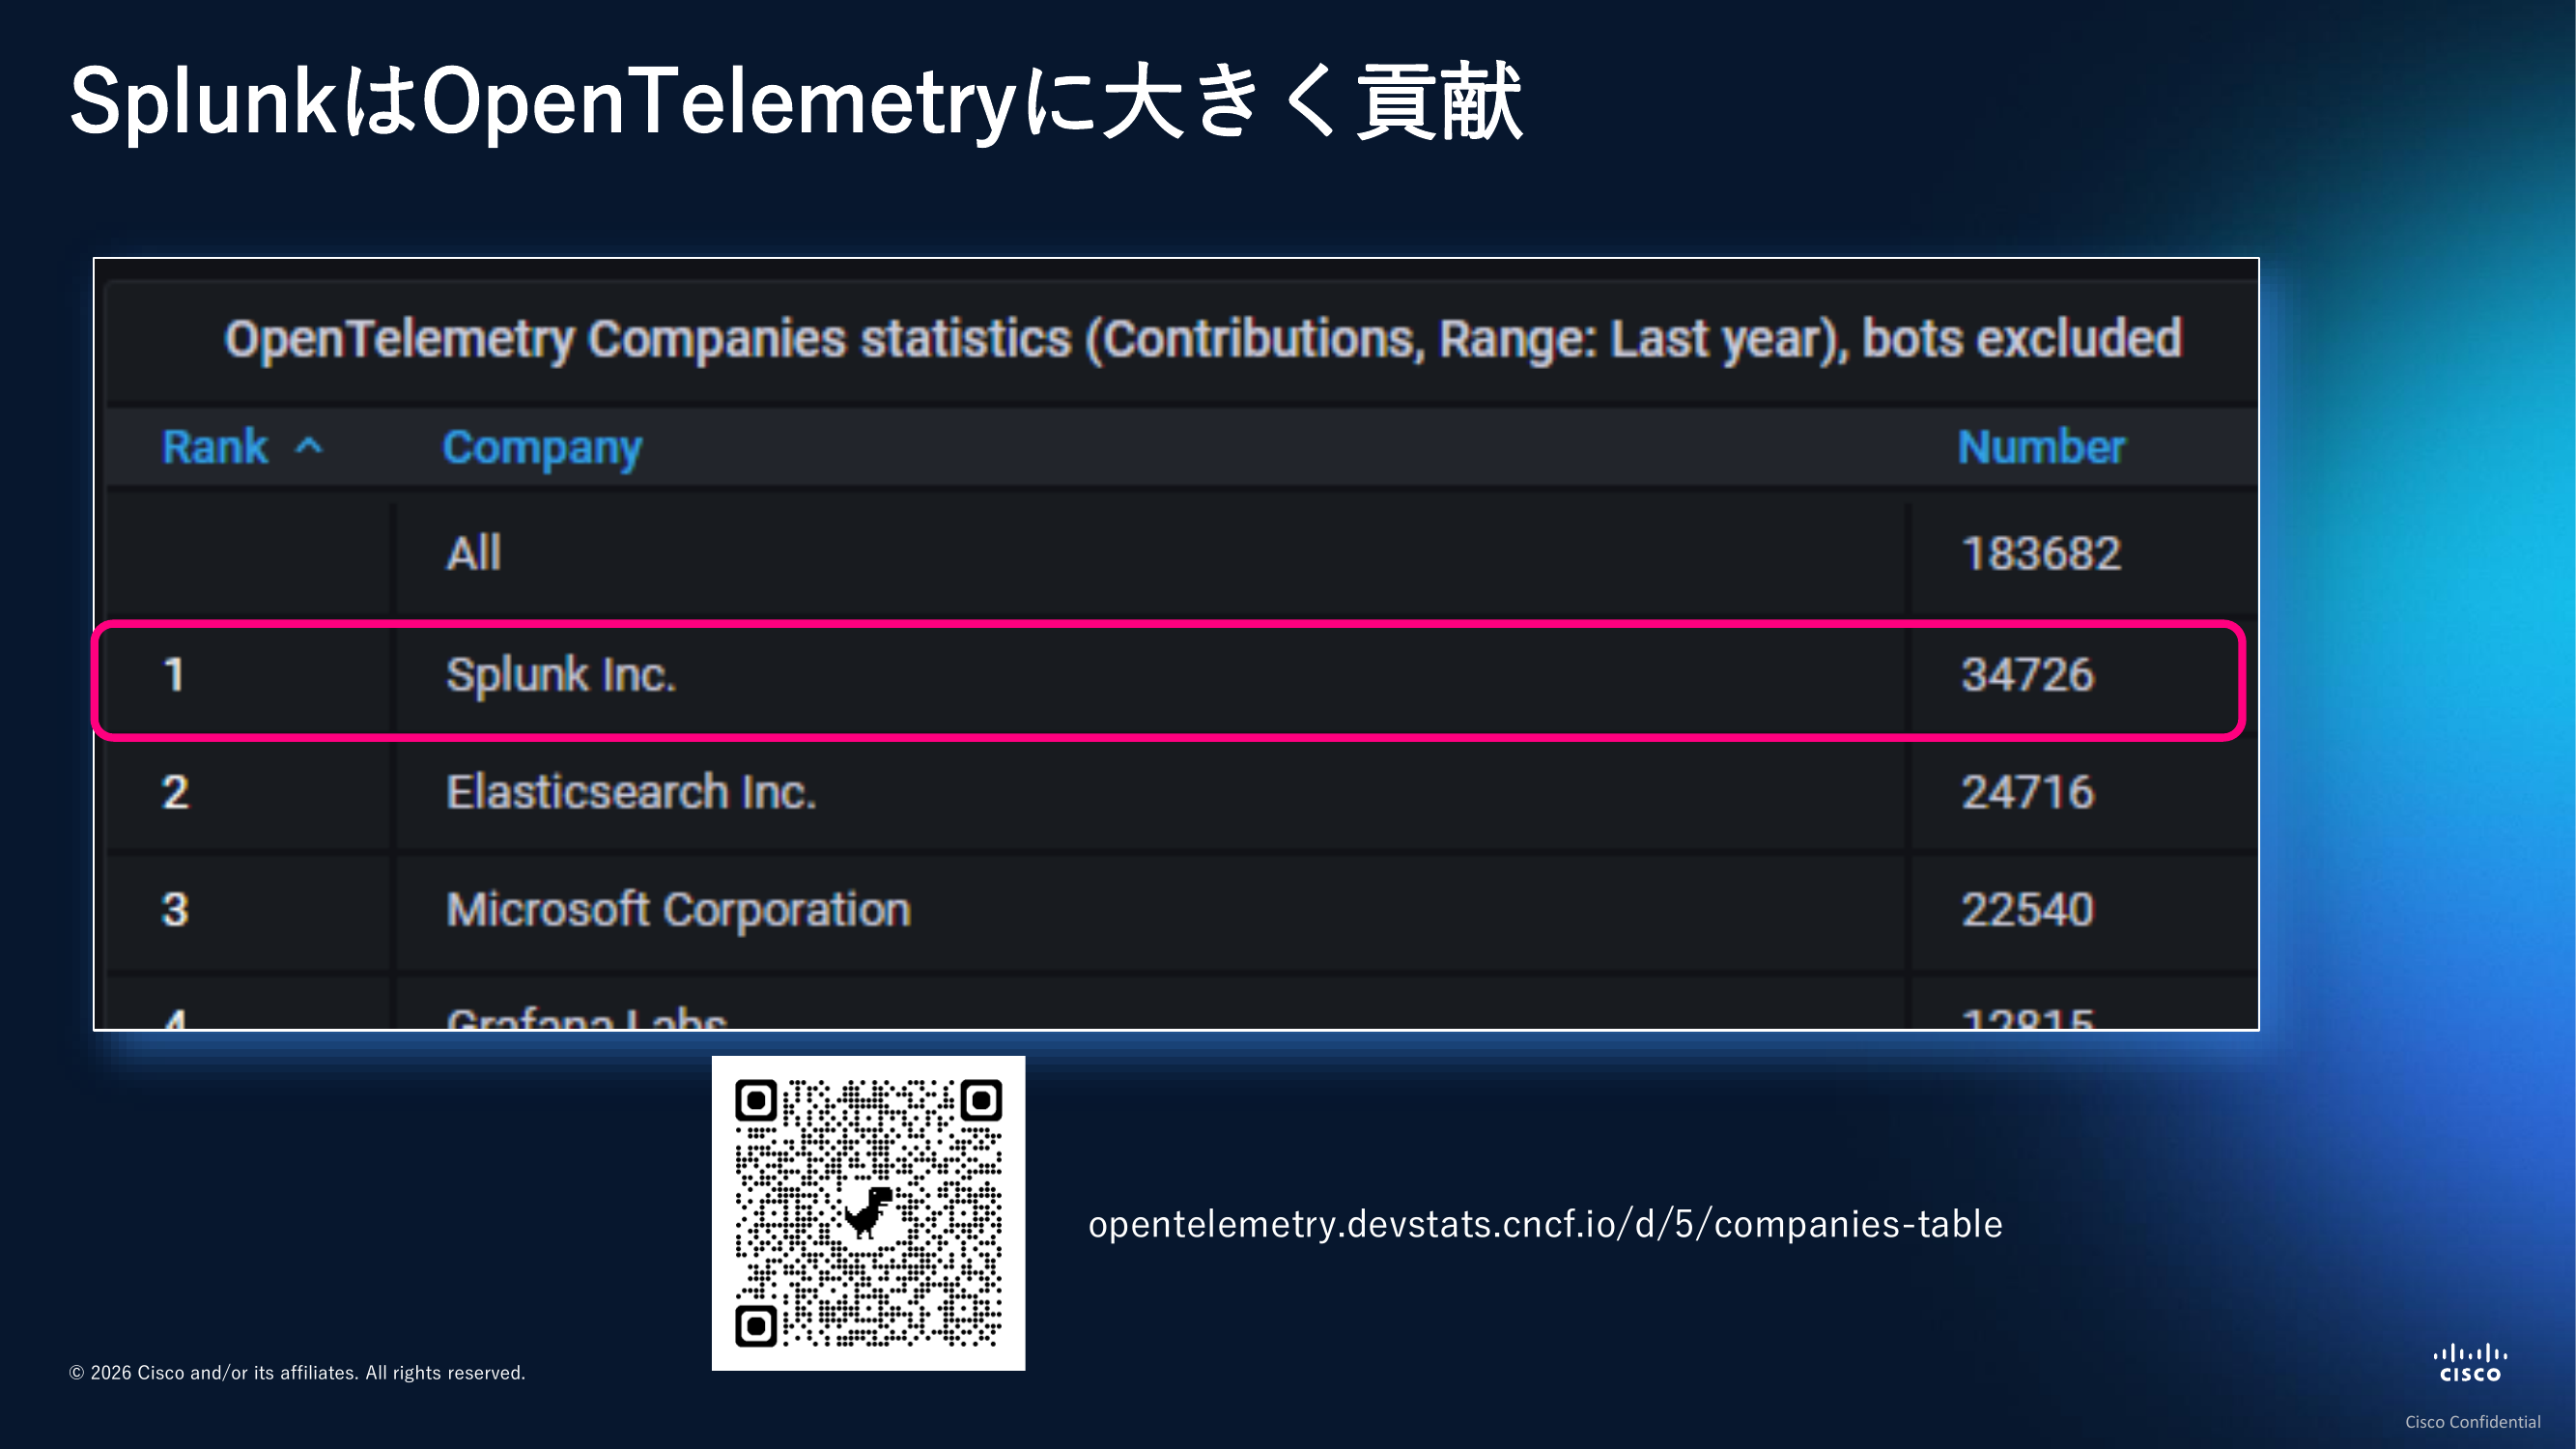Click the Cisco logo

(x=2469, y=1364)
